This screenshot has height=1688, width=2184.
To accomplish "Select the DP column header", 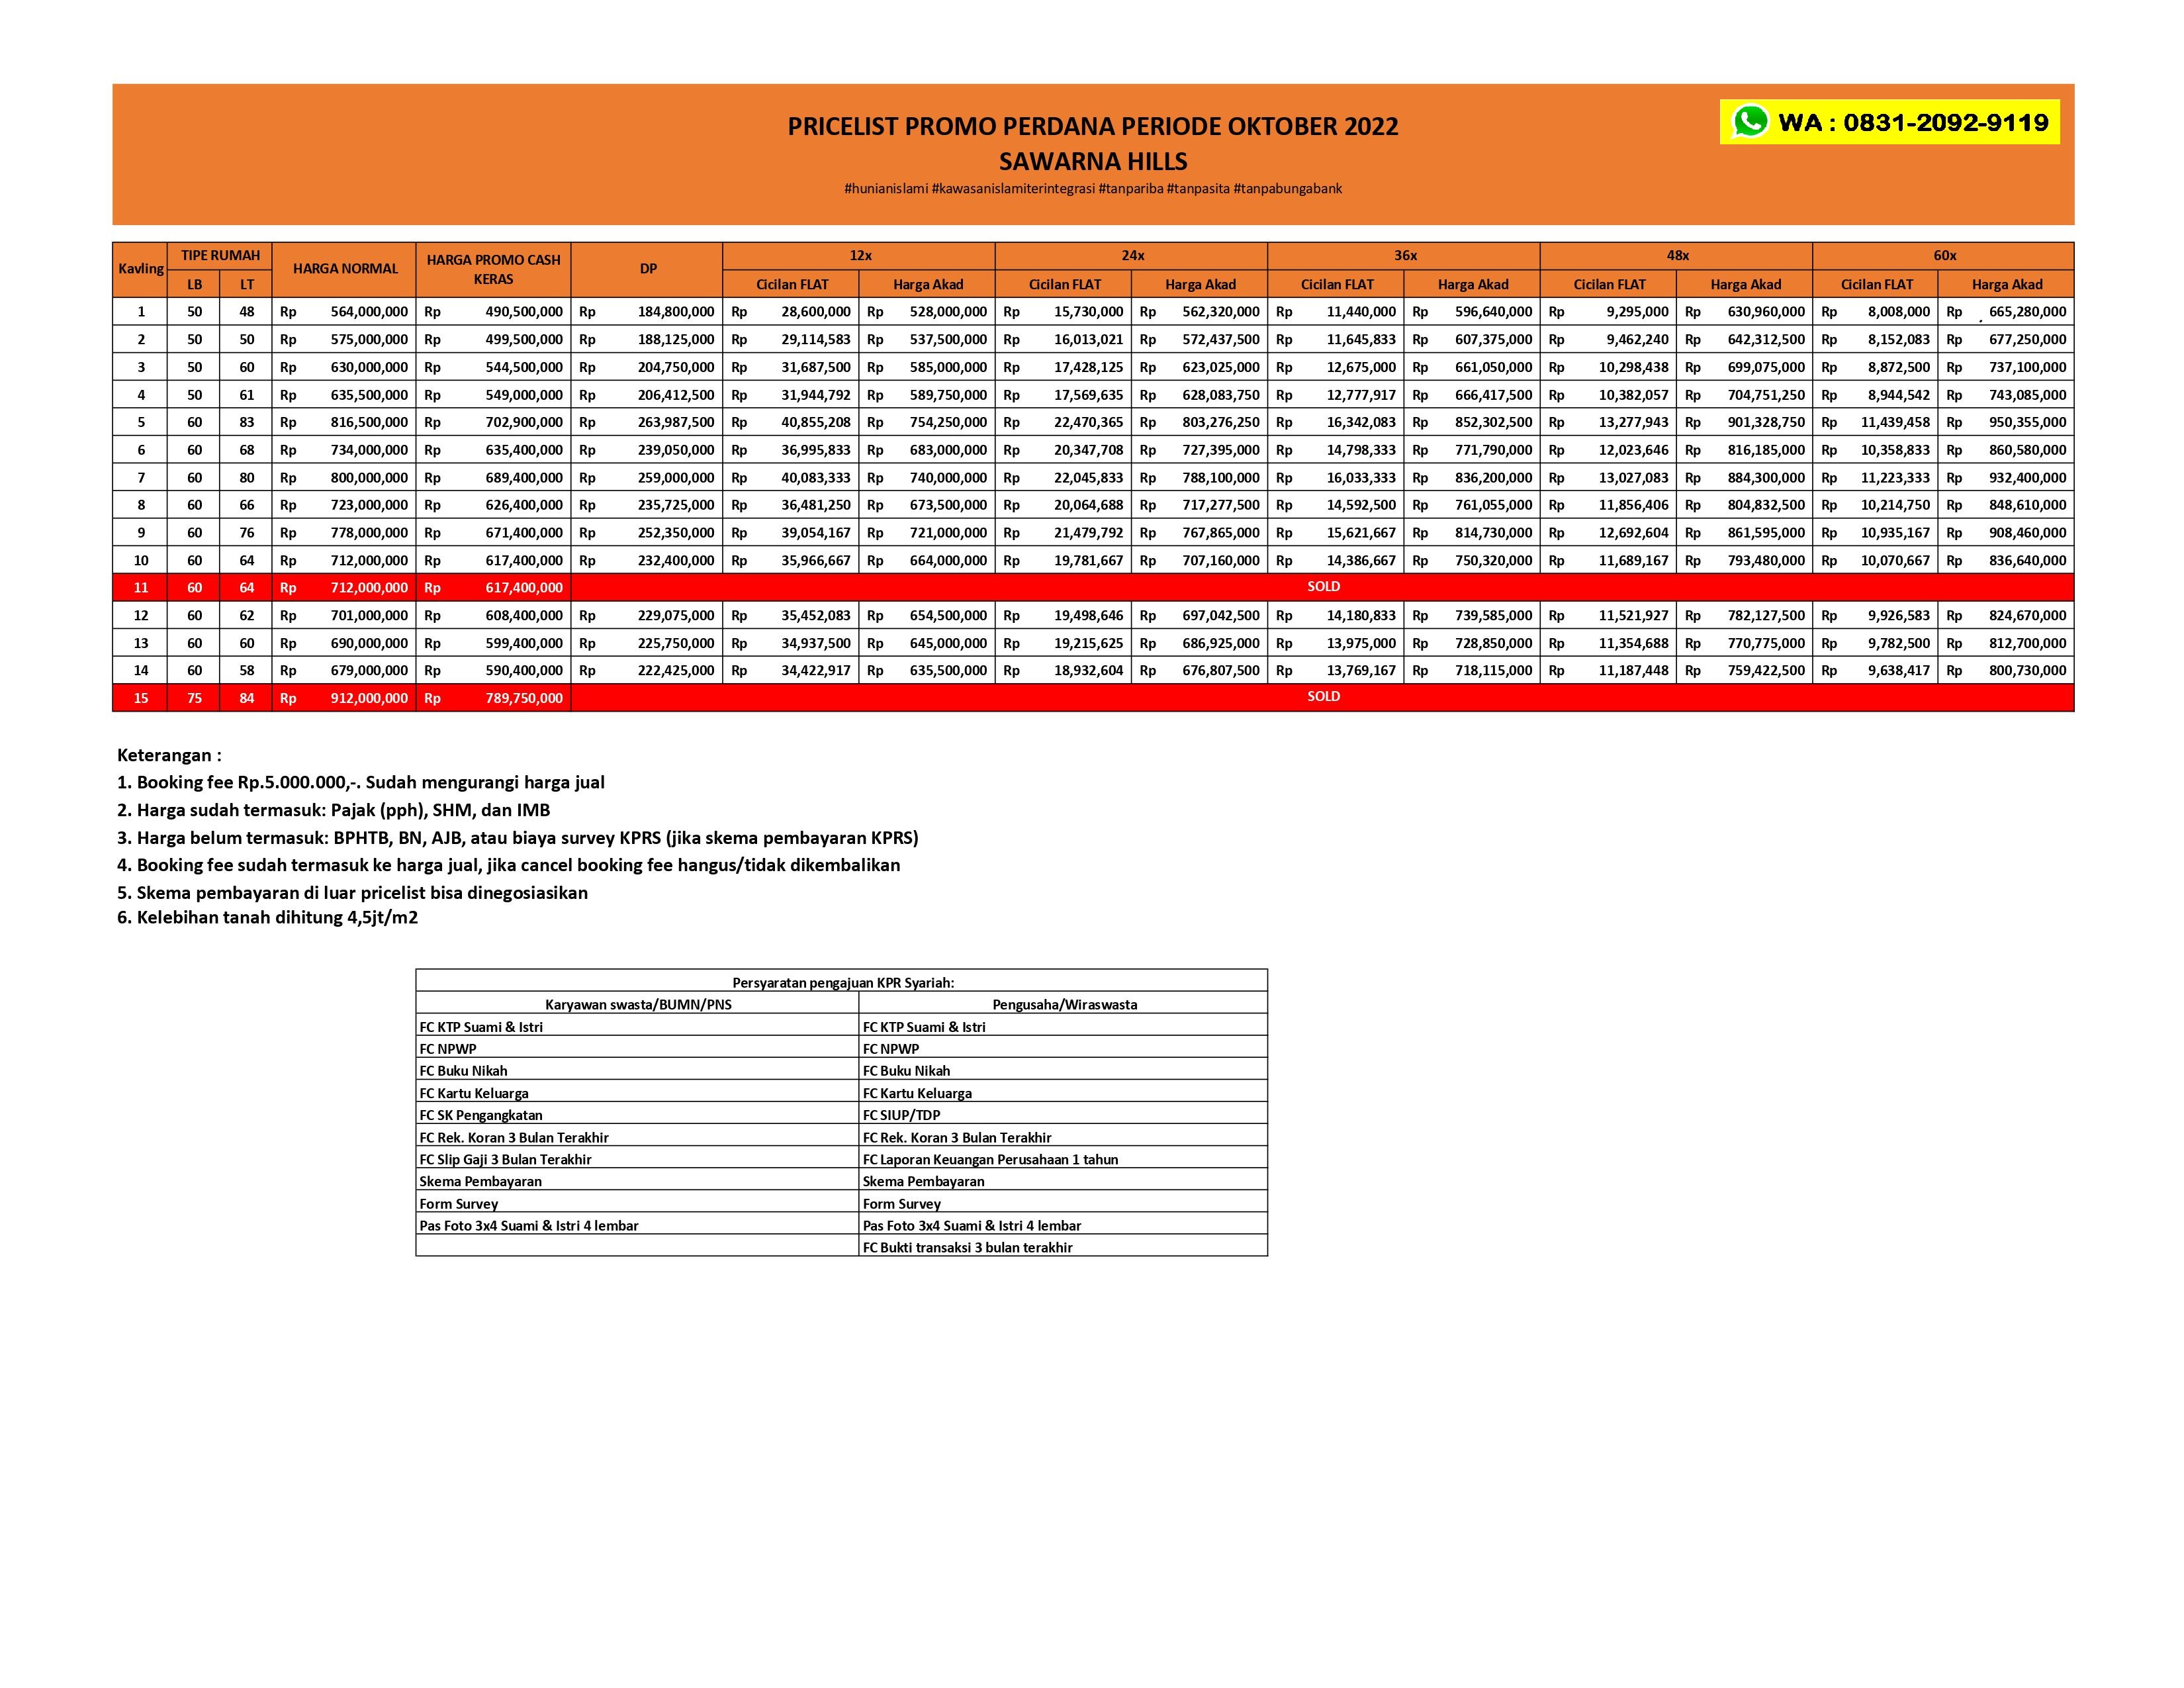I will coord(648,269).
